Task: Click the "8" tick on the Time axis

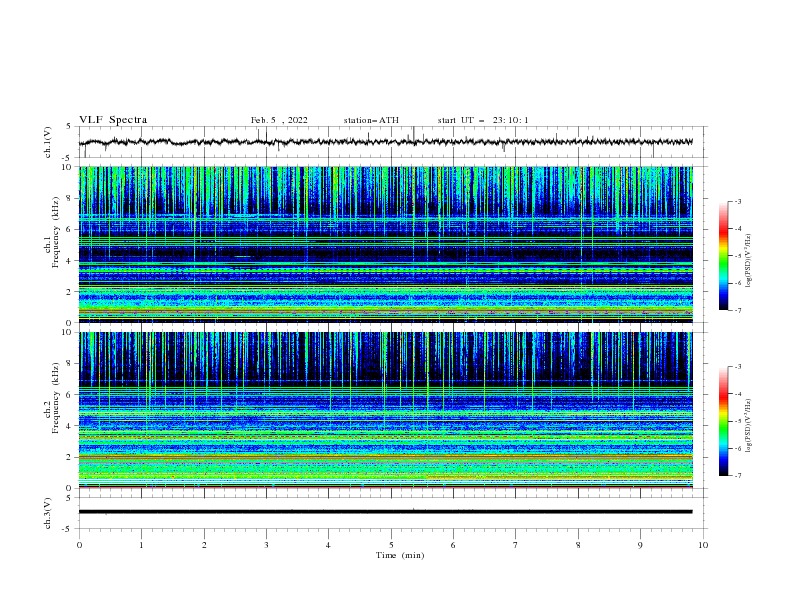Action: coord(578,545)
